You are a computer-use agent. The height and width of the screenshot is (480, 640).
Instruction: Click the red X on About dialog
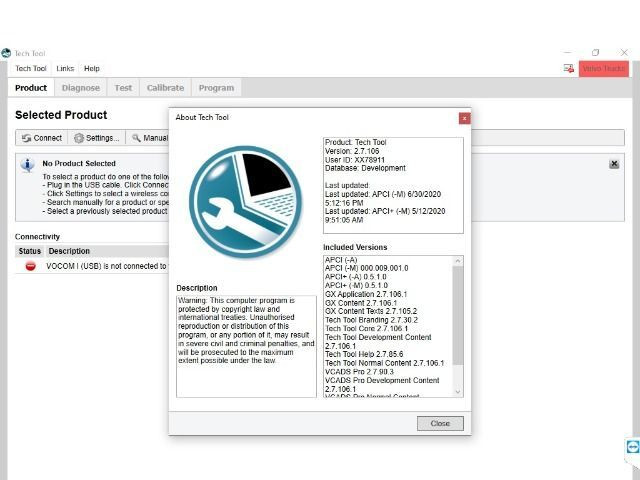[464, 118]
